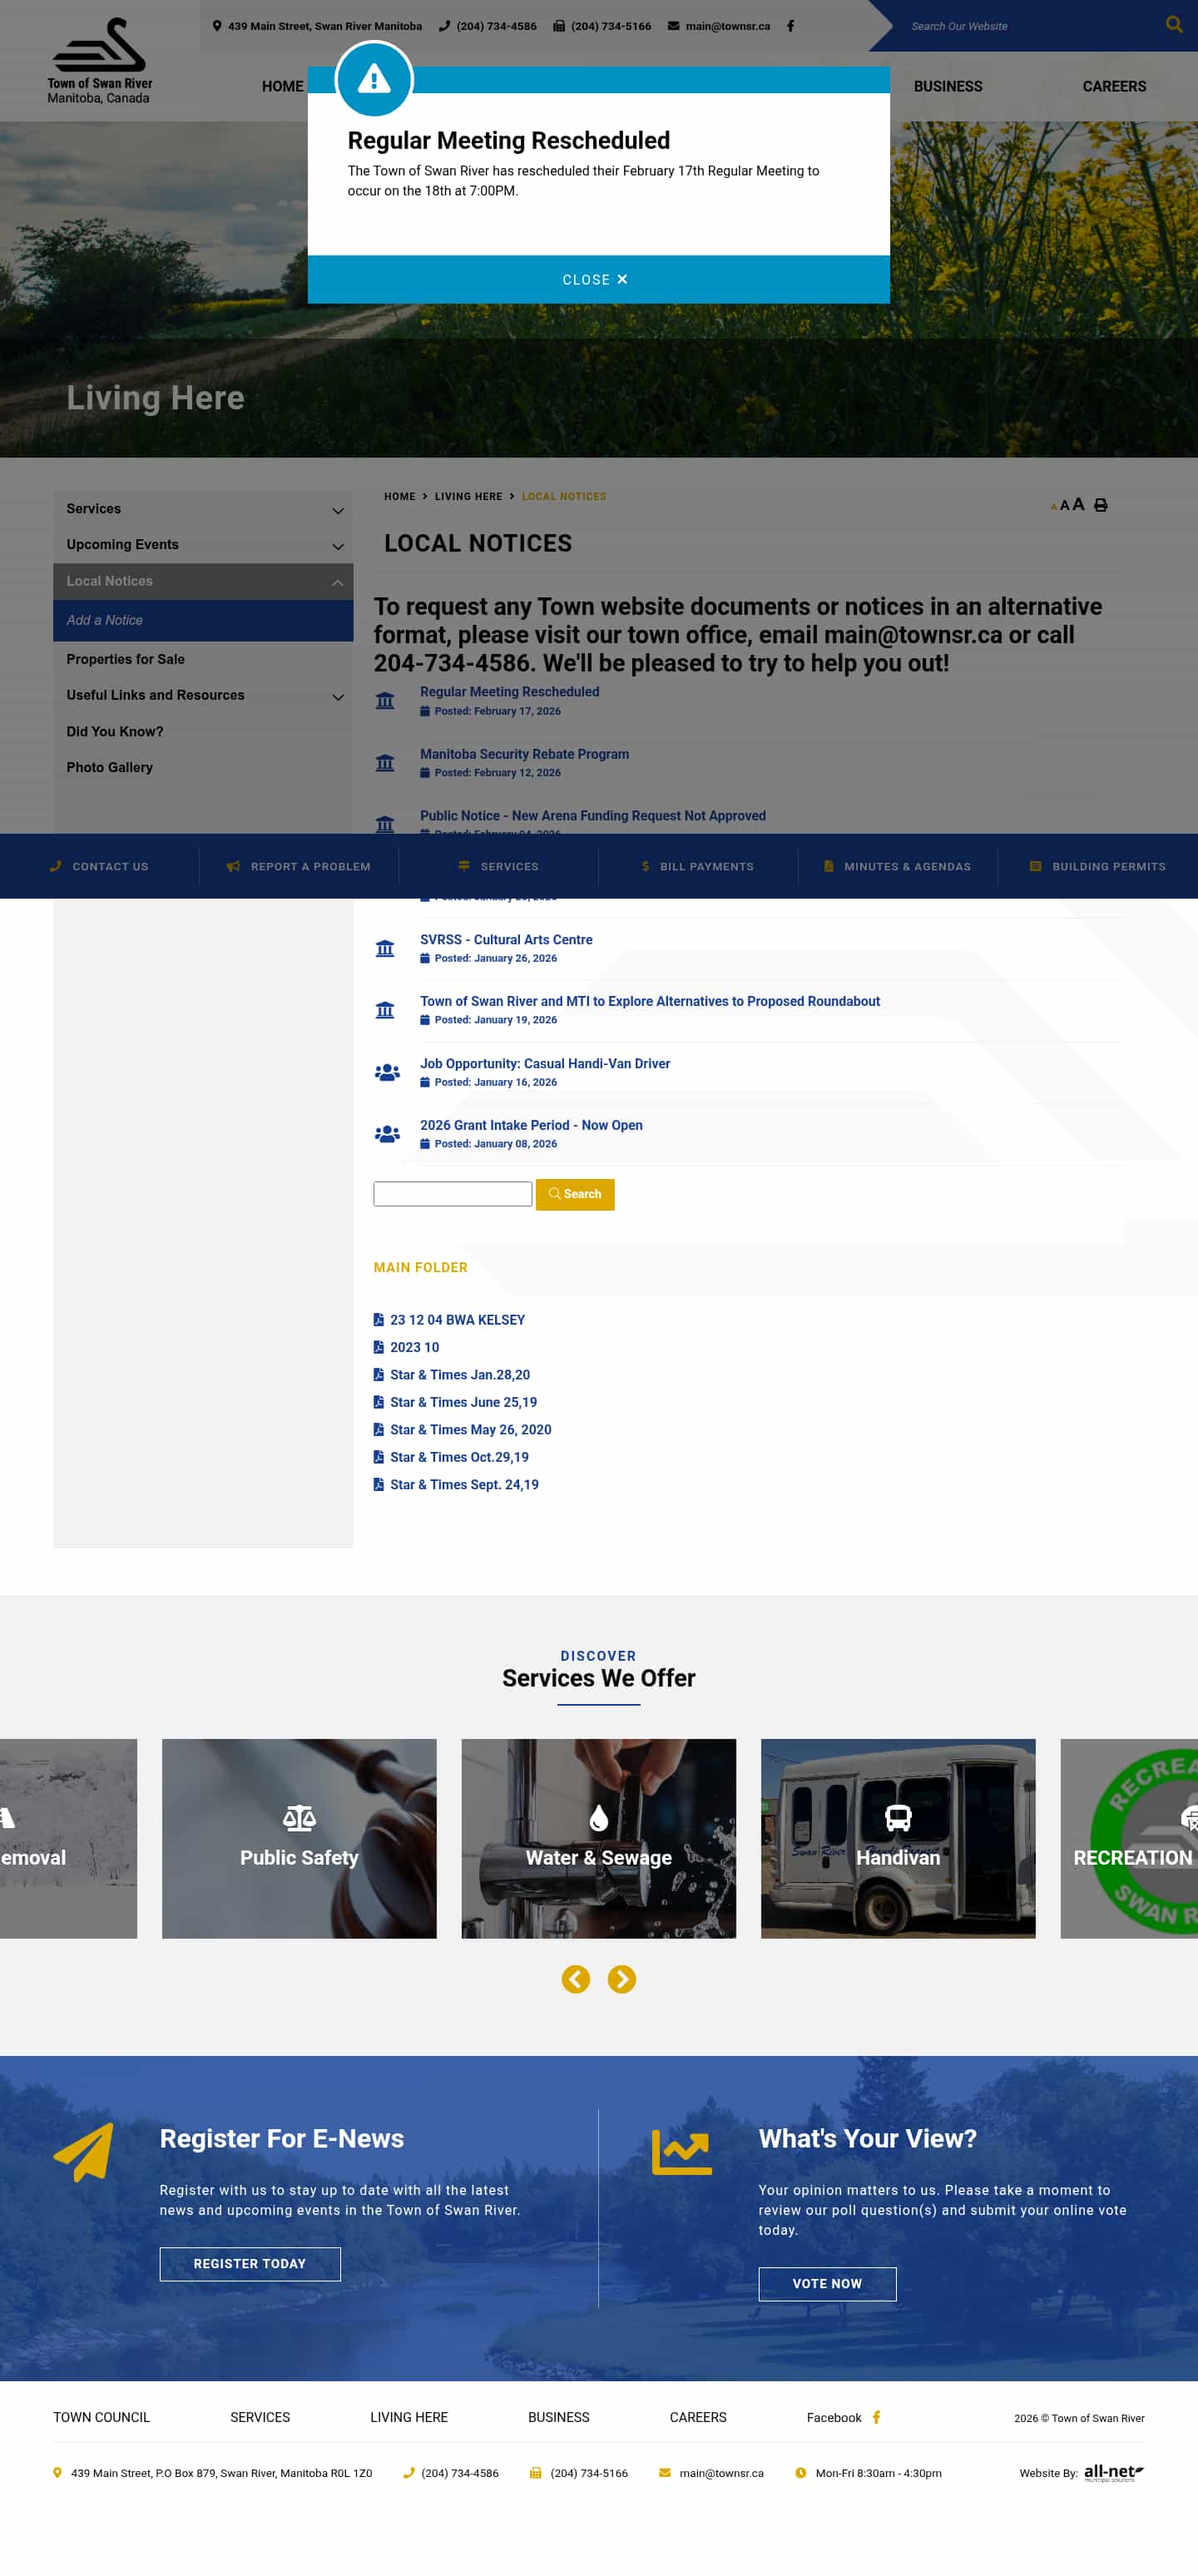Open the CAREERS menu item

(1114, 86)
